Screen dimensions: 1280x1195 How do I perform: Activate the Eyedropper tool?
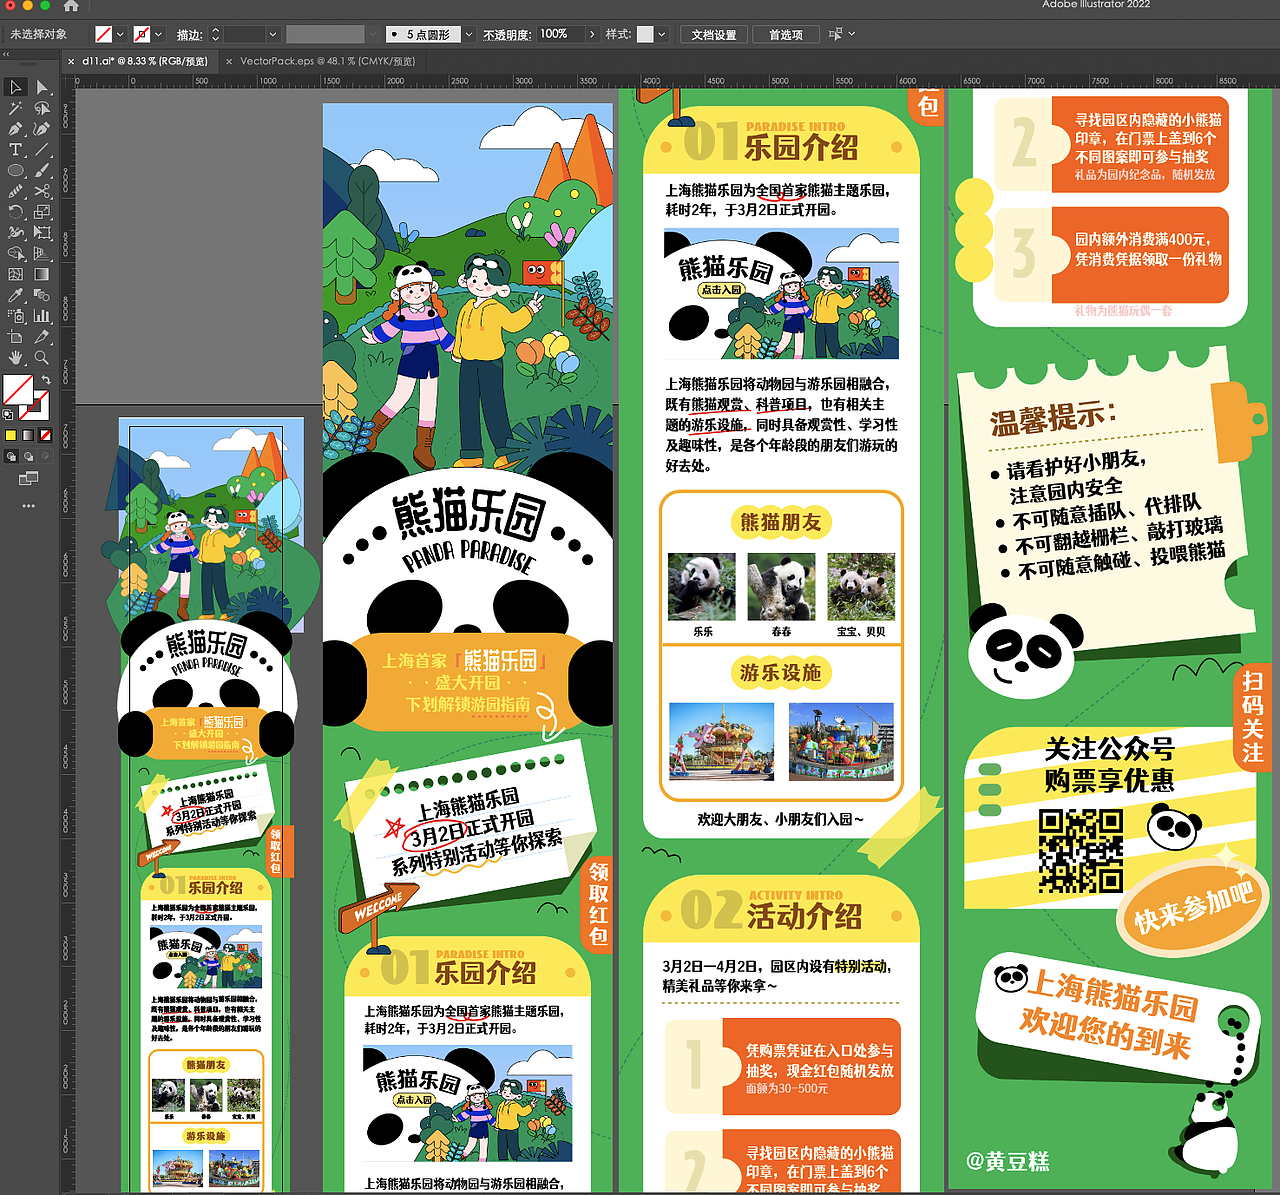[15, 295]
